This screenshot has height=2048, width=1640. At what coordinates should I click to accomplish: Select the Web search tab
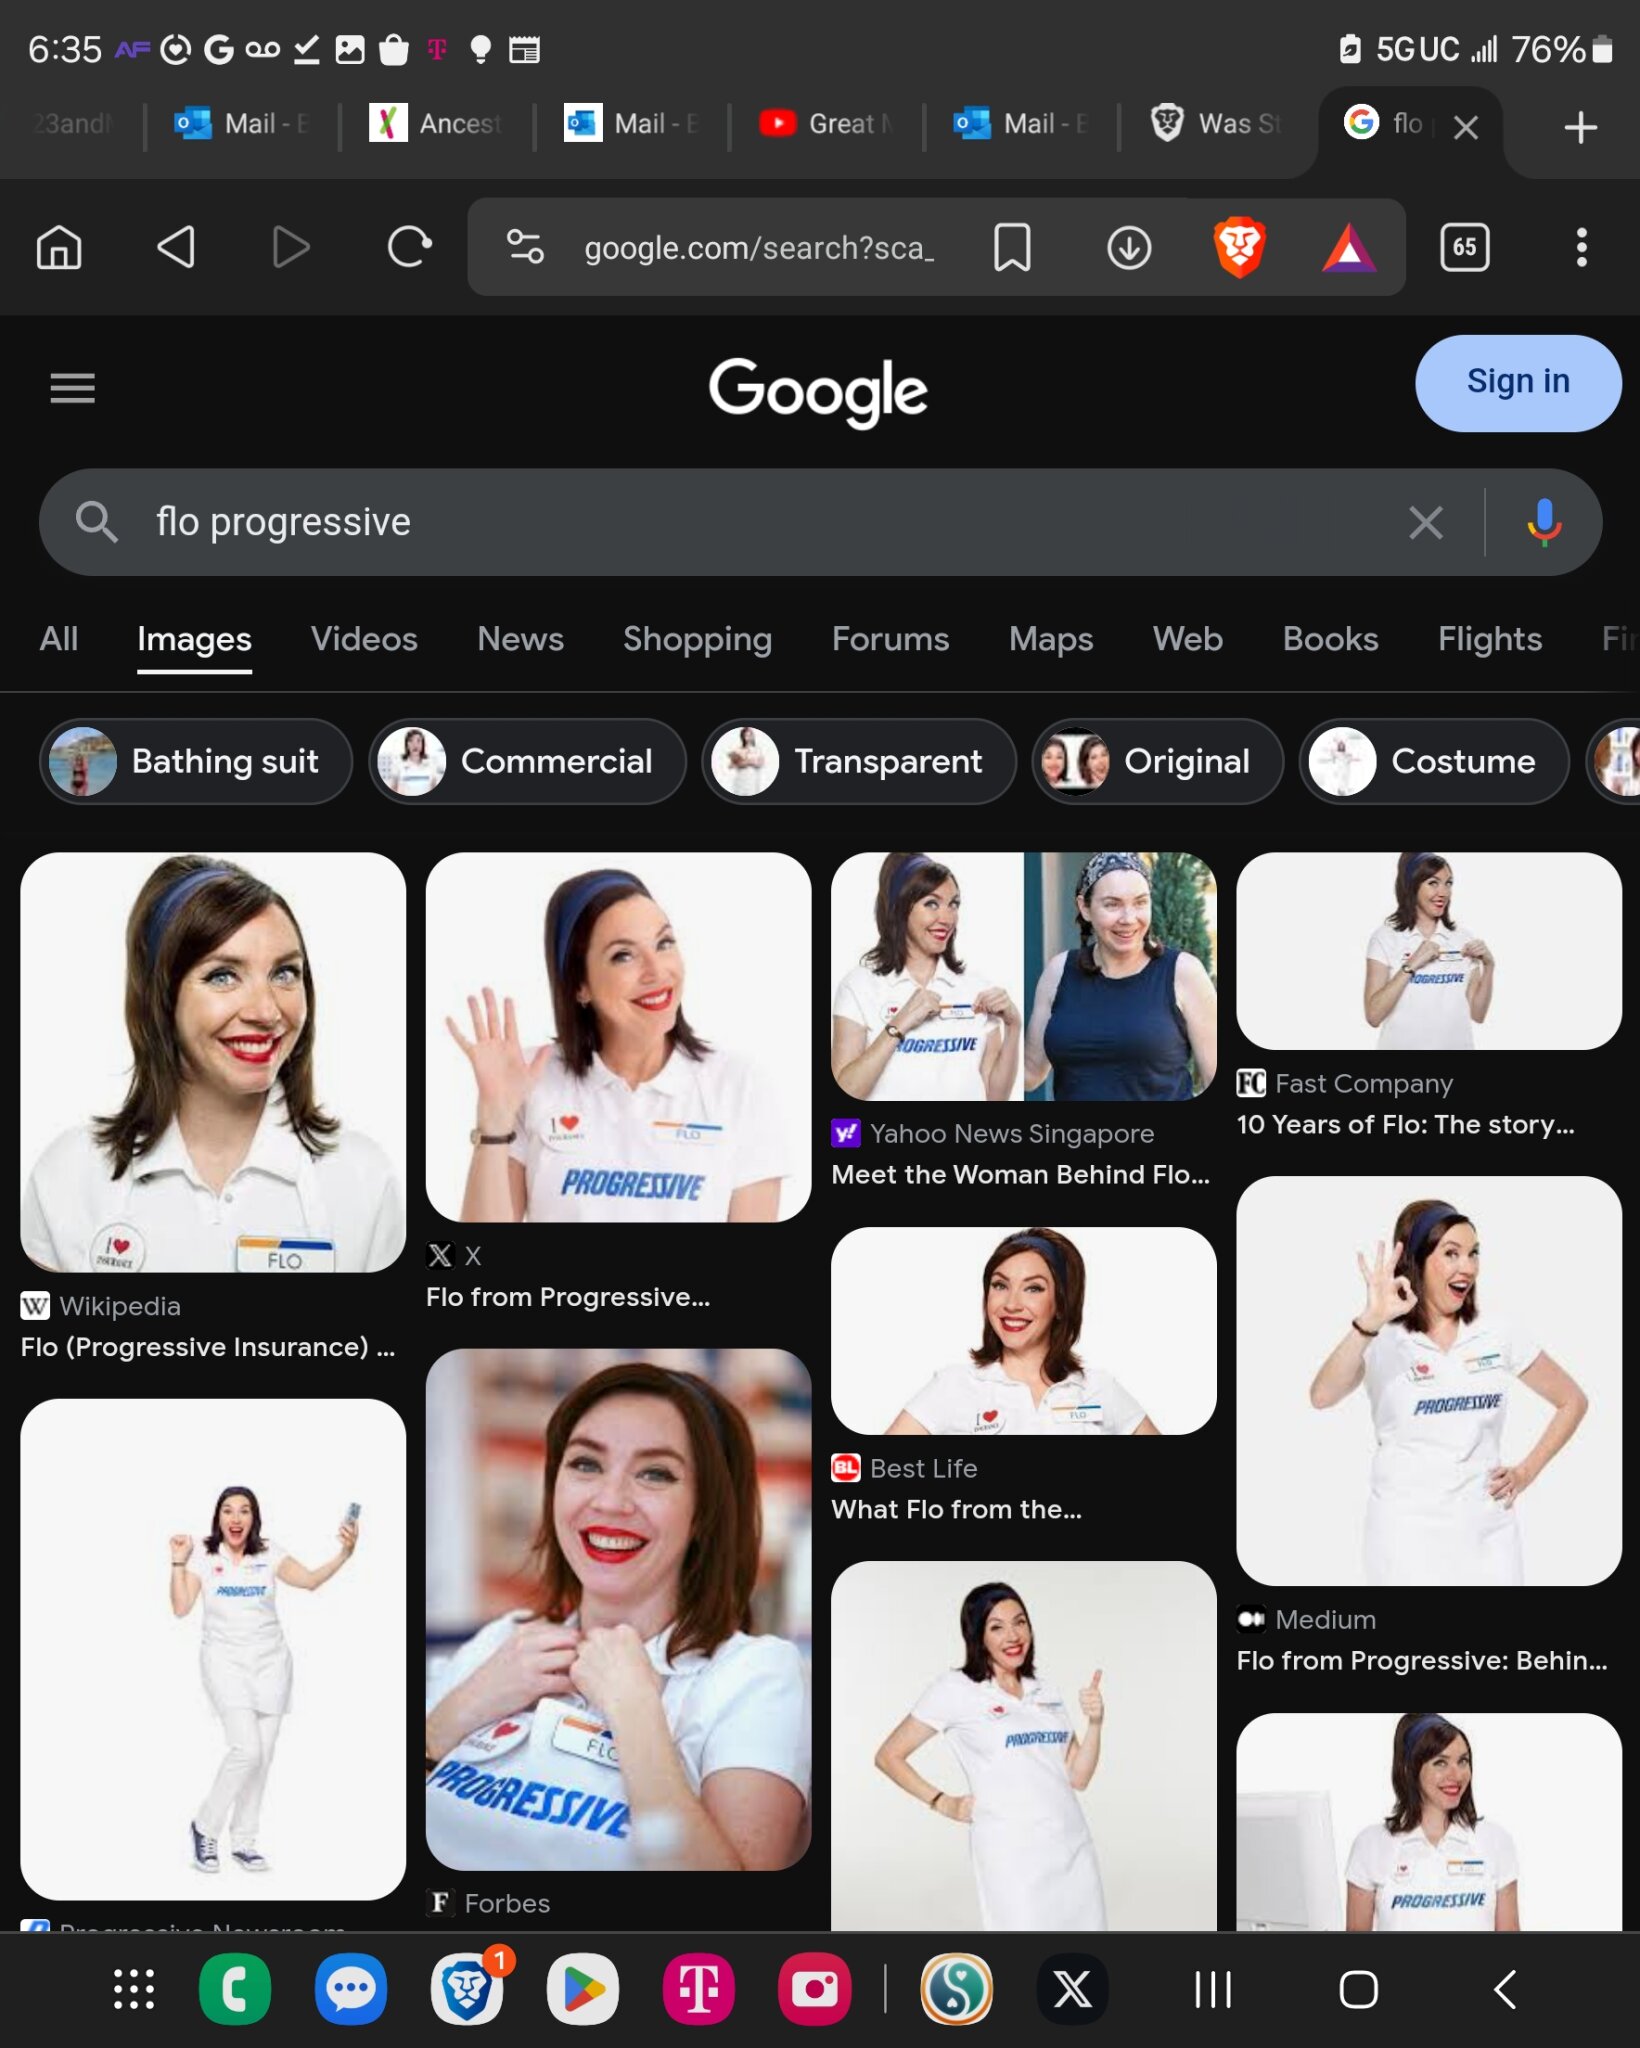point(1187,639)
